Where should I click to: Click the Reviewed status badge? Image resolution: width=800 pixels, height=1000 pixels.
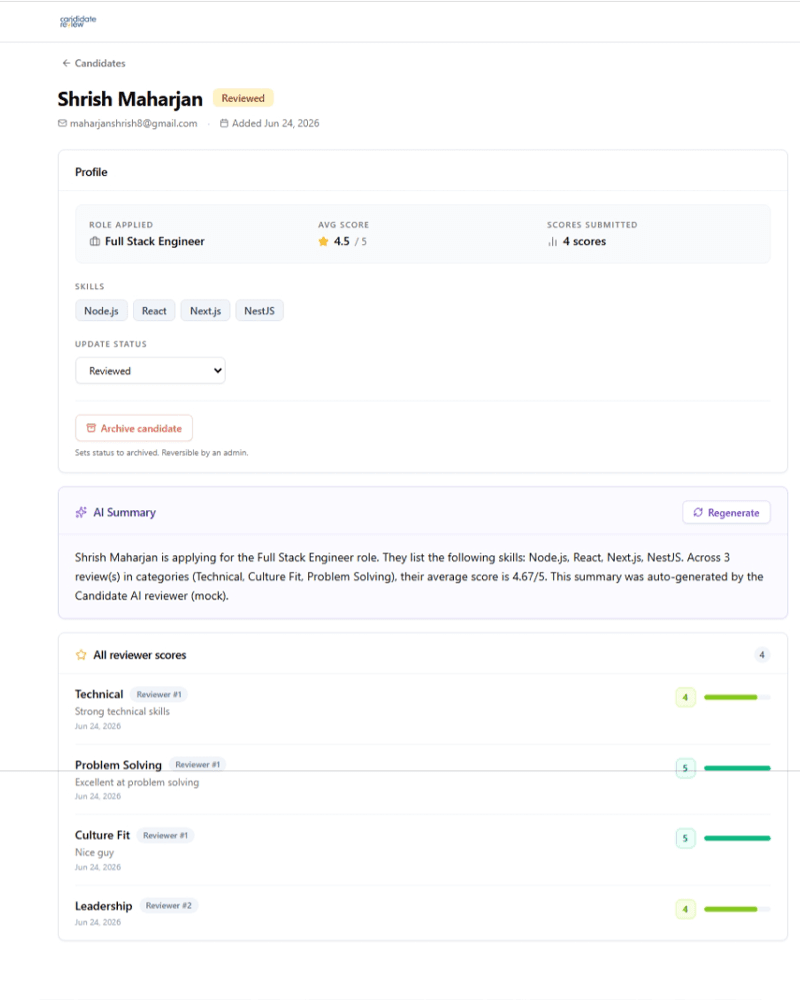pyautogui.click(x=243, y=98)
